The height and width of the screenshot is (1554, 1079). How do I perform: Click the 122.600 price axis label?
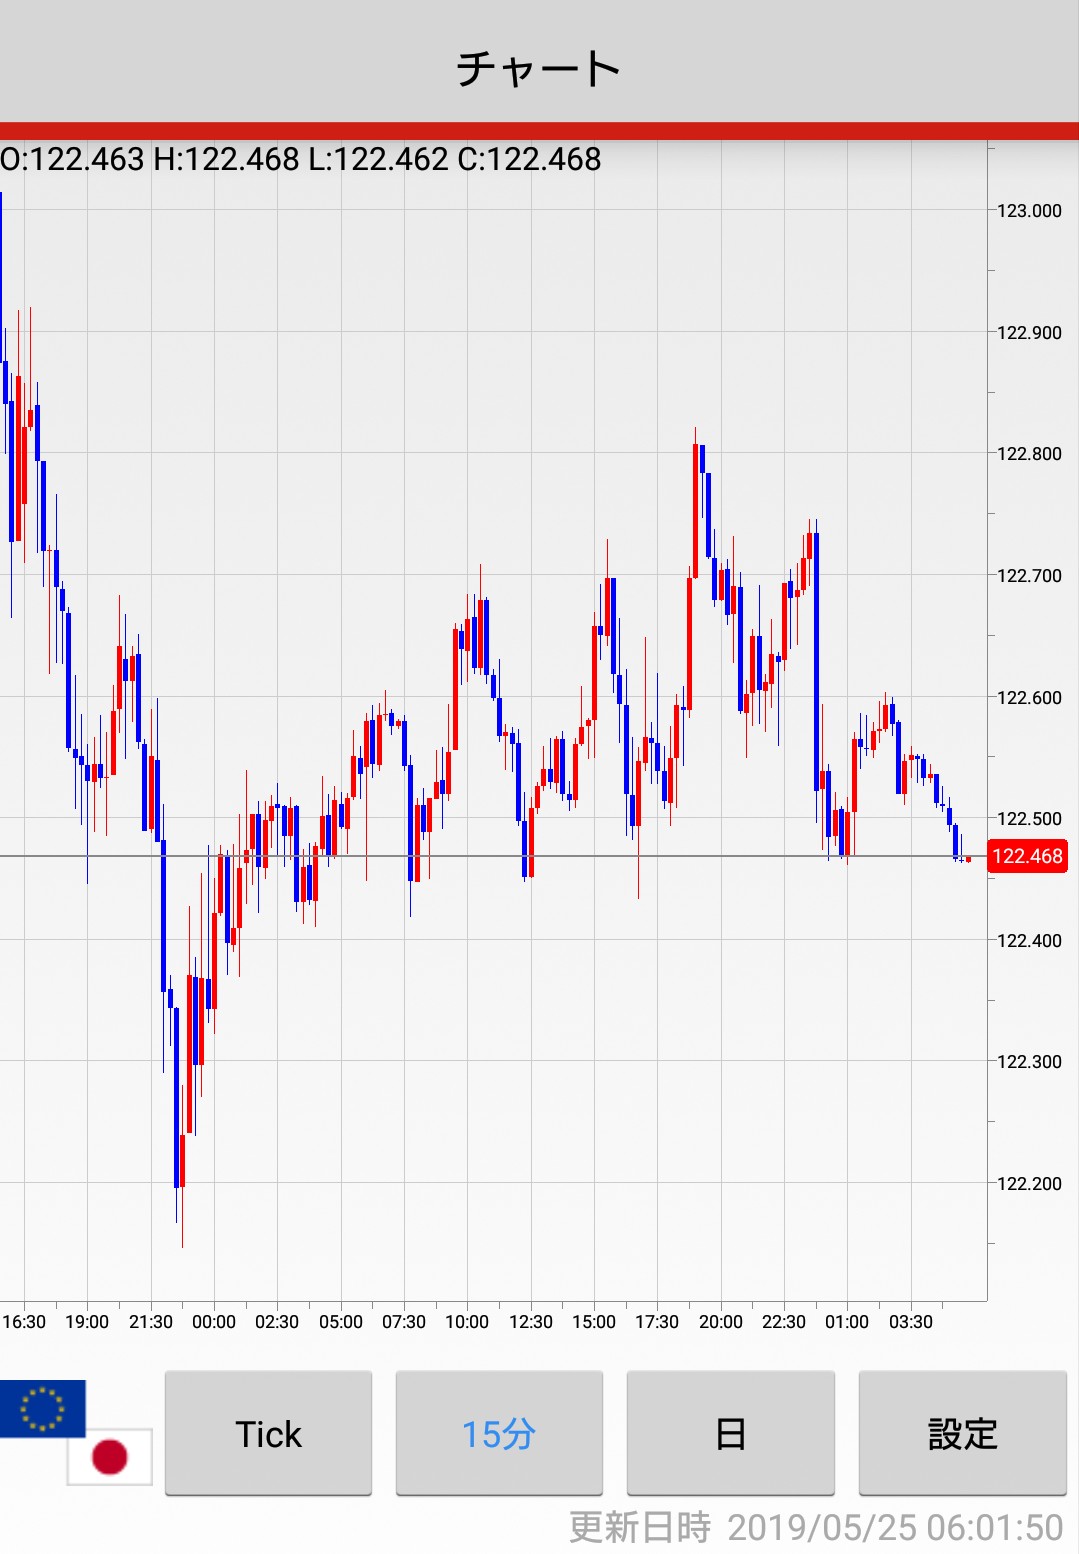pos(1029,697)
